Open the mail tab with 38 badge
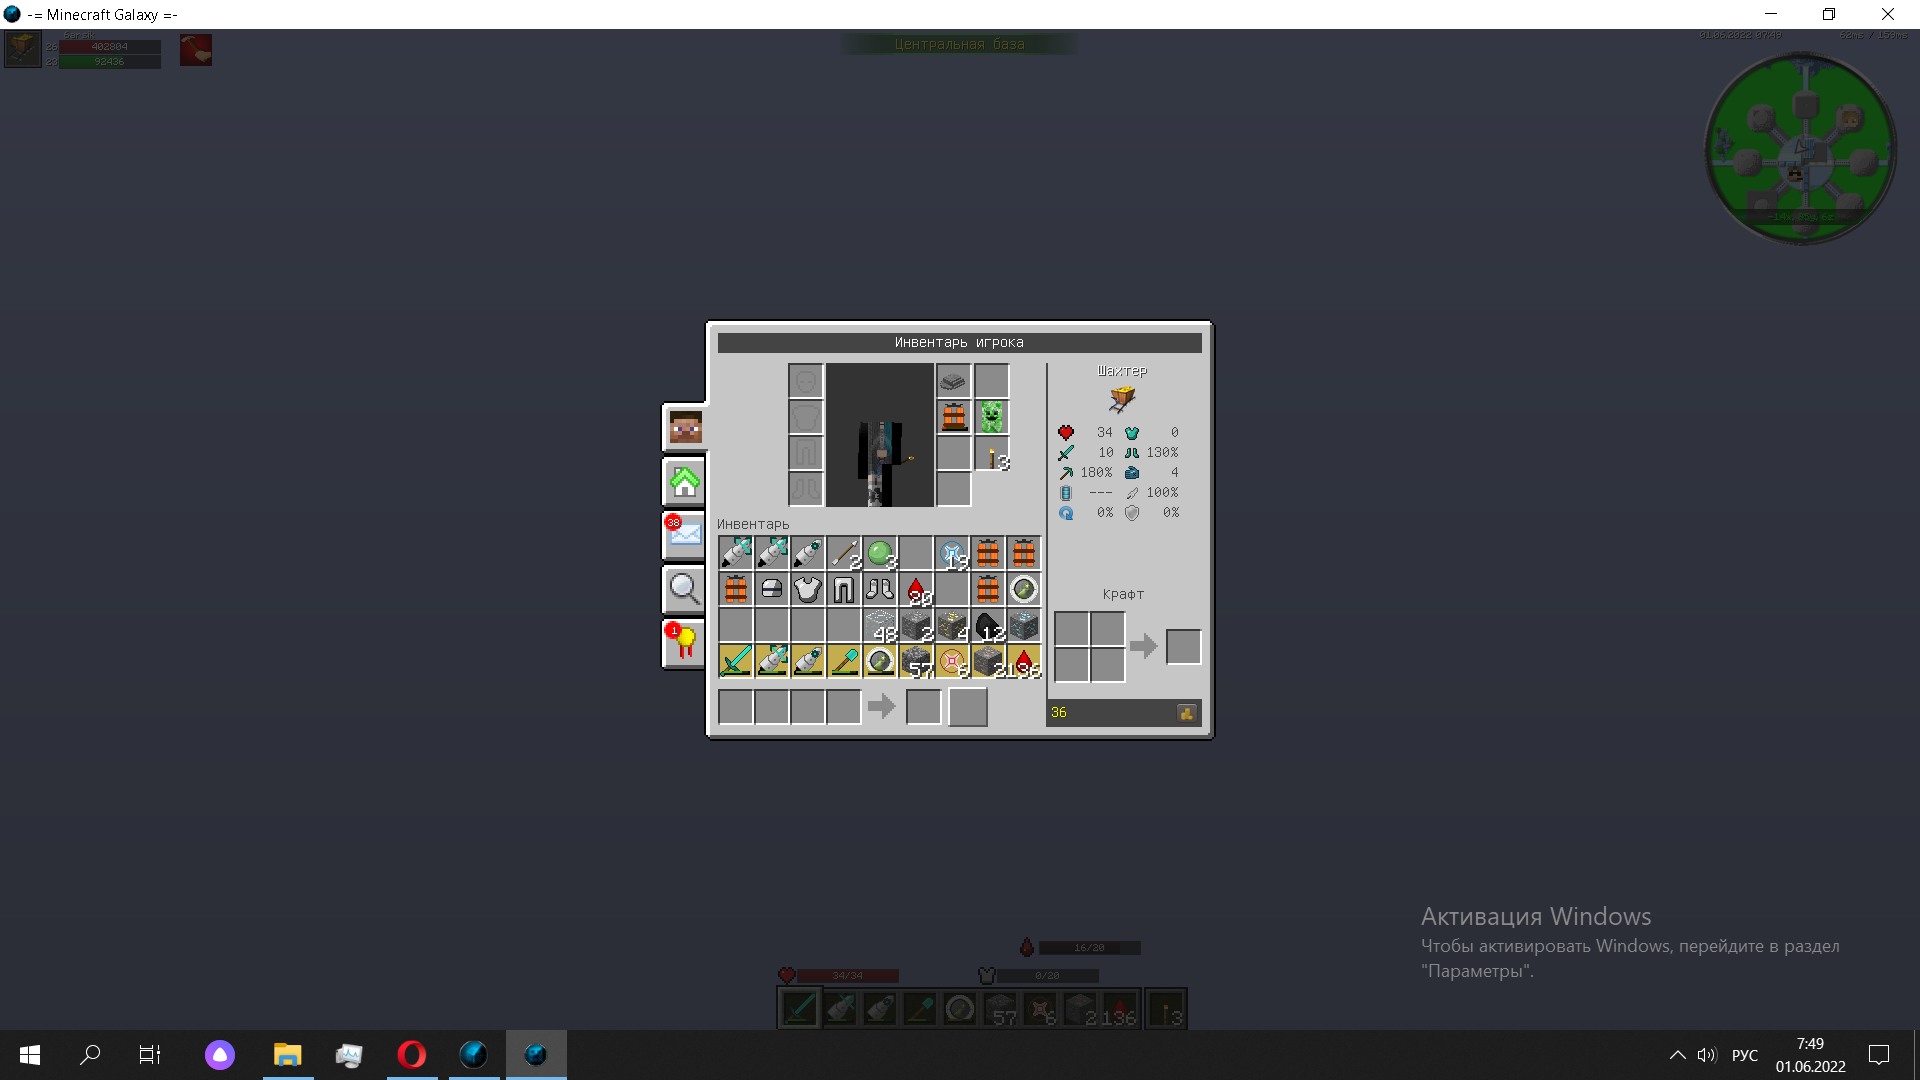Screen dimensions: 1920x1080 point(685,535)
